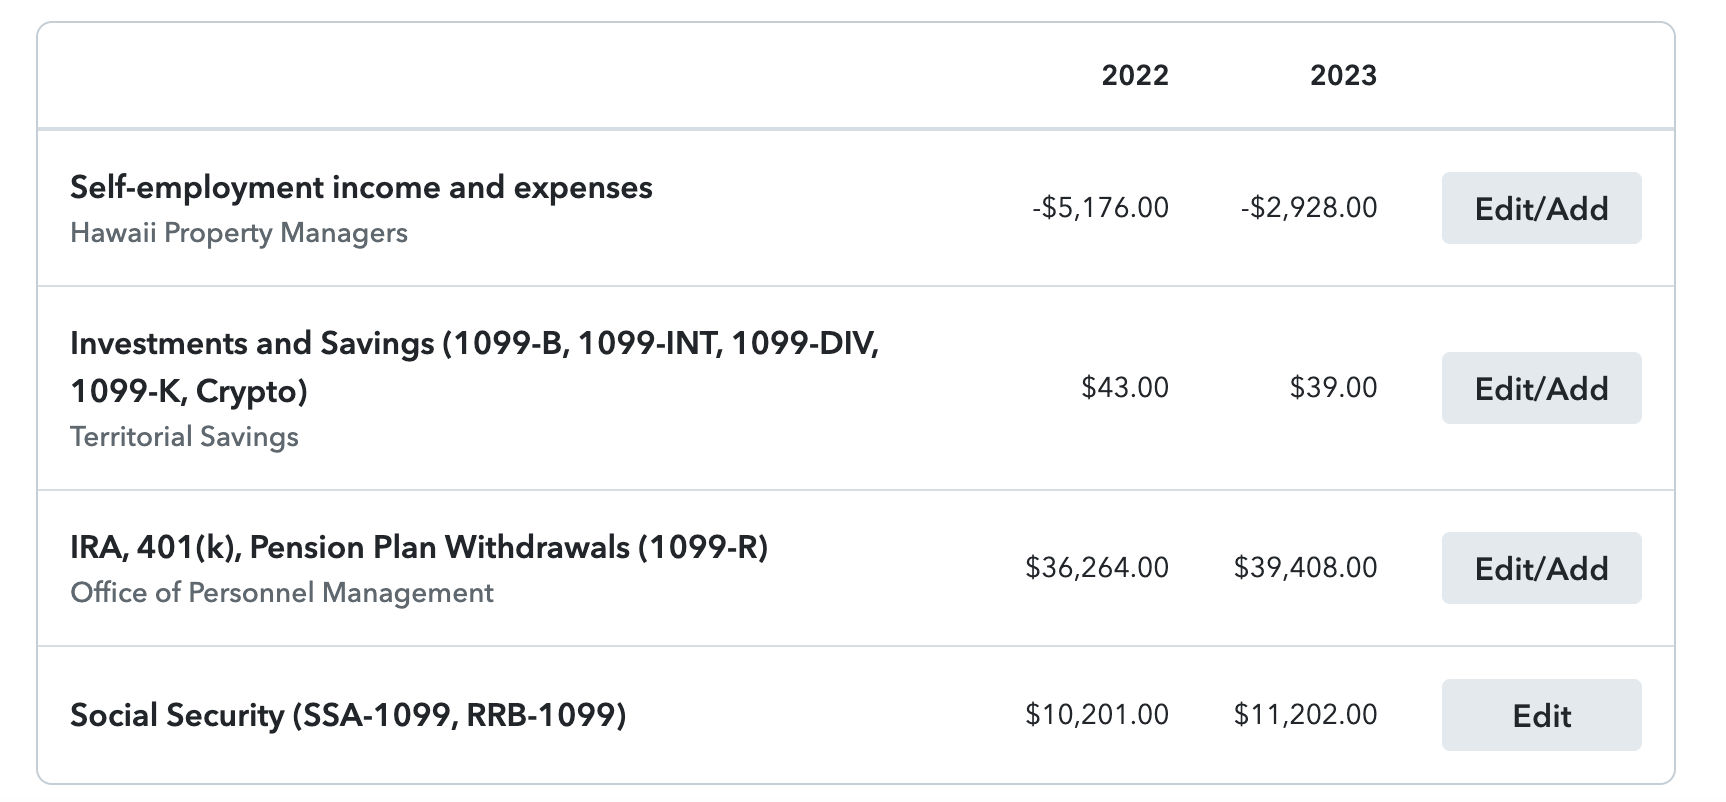Click Edit/Add for Self-employment income and expenses
Viewport: 1726px width, 802px height.
point(1540,208)
